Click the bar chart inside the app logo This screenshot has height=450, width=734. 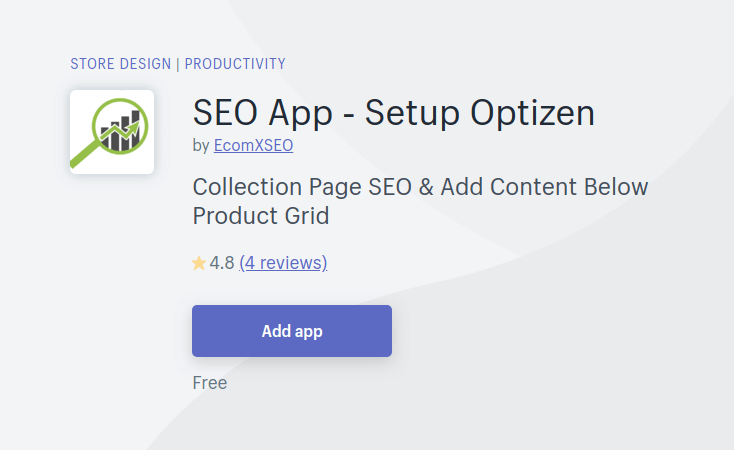(121, 131)
